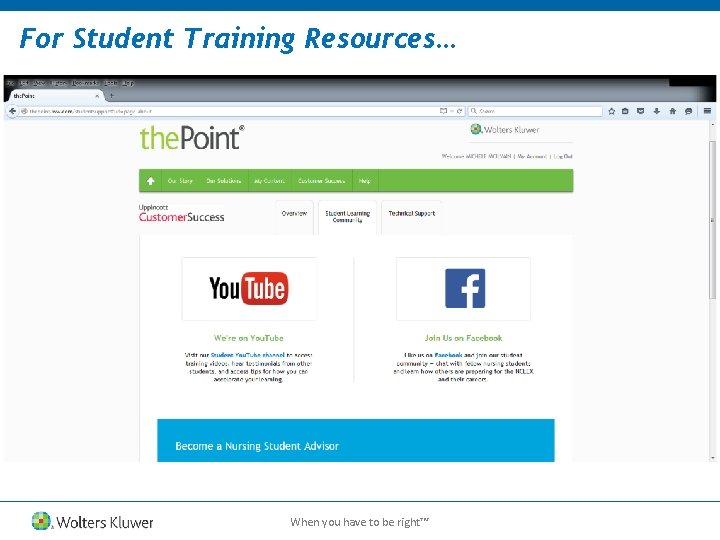
Task: Click the Lippincott CustomerSuccess logo
Action: pos(182,214)
